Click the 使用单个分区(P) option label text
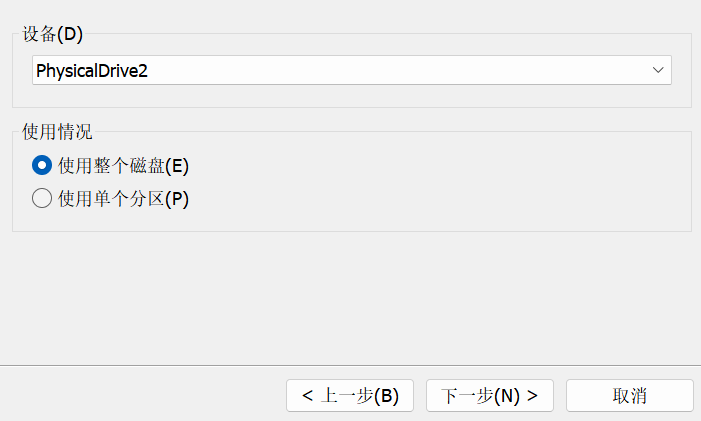The height and width of the screenshot is (421, 701). click(x=123, y=198)
